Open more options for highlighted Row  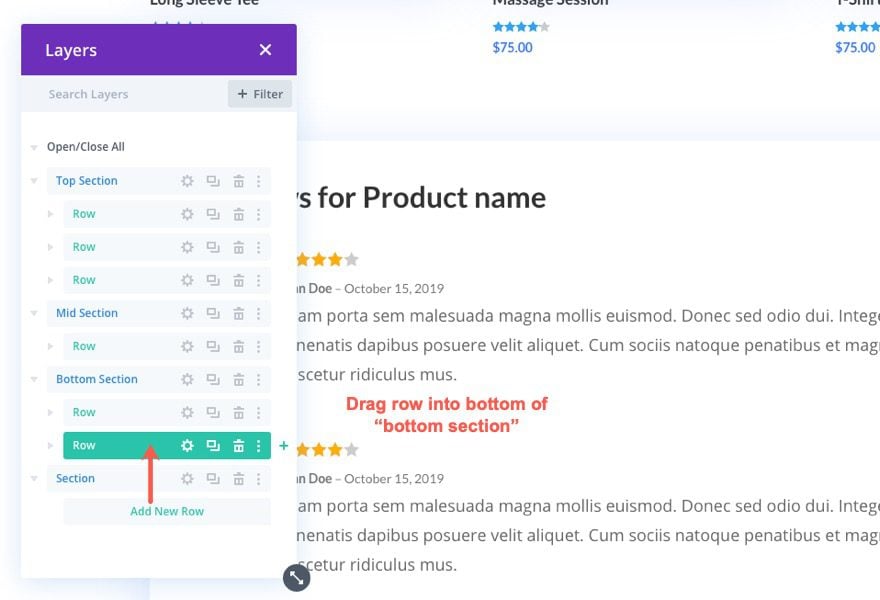[259, 446]
